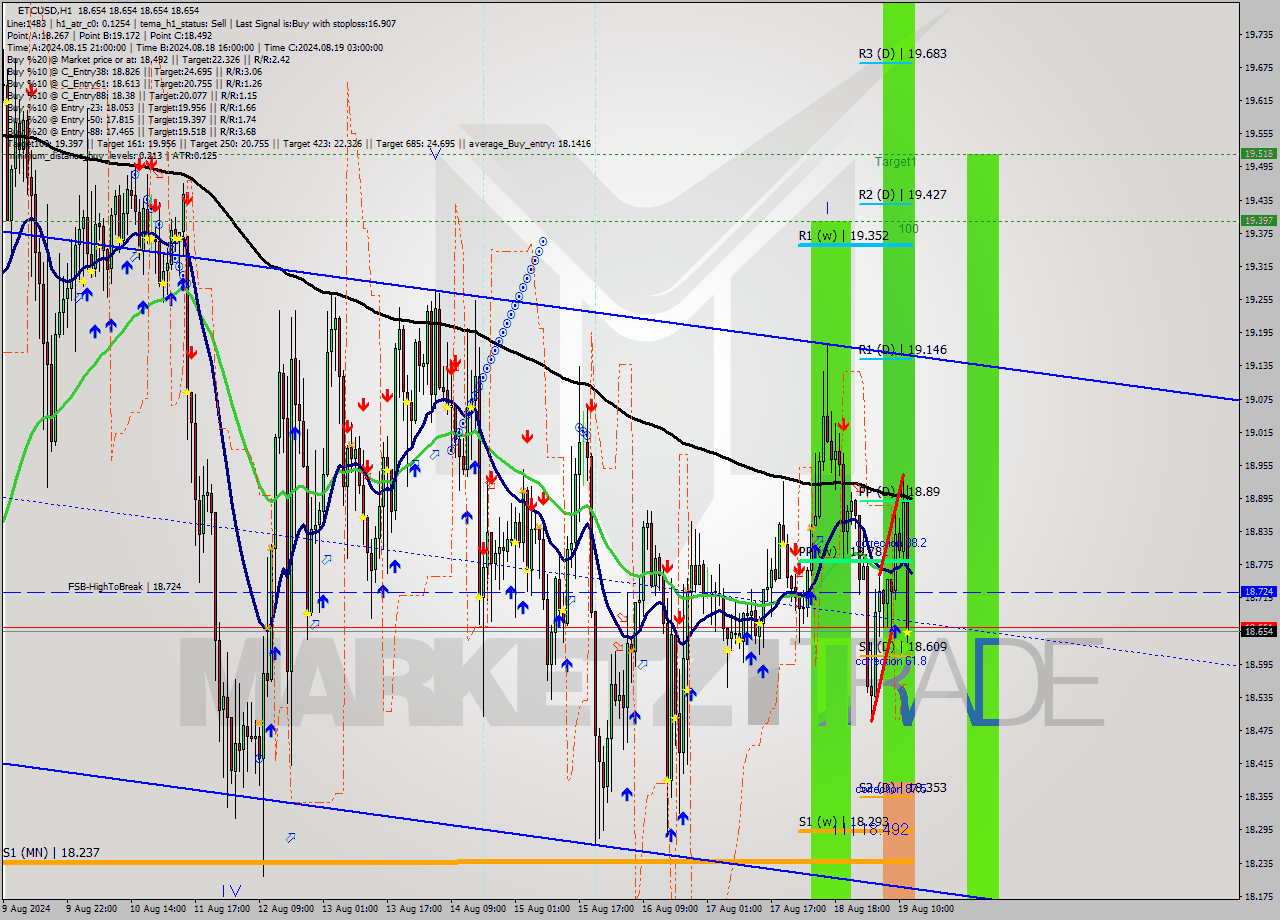Click the 18.955 price axis label
The width and height of the screenshot is (1280, 920).
point(1258,465)
